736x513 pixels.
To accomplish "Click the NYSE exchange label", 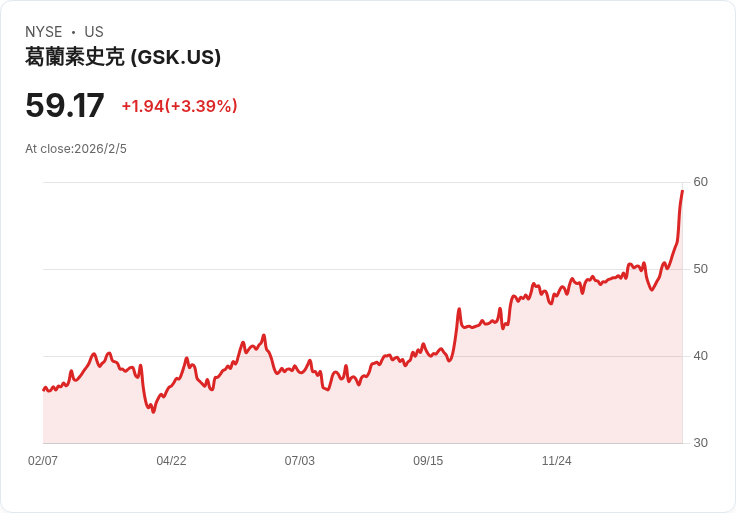I will pyautogui.click(x=44, y=32).
